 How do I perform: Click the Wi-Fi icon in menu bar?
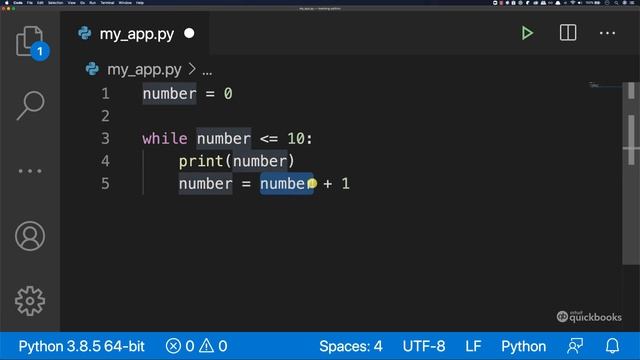click(x=572, y=3)
